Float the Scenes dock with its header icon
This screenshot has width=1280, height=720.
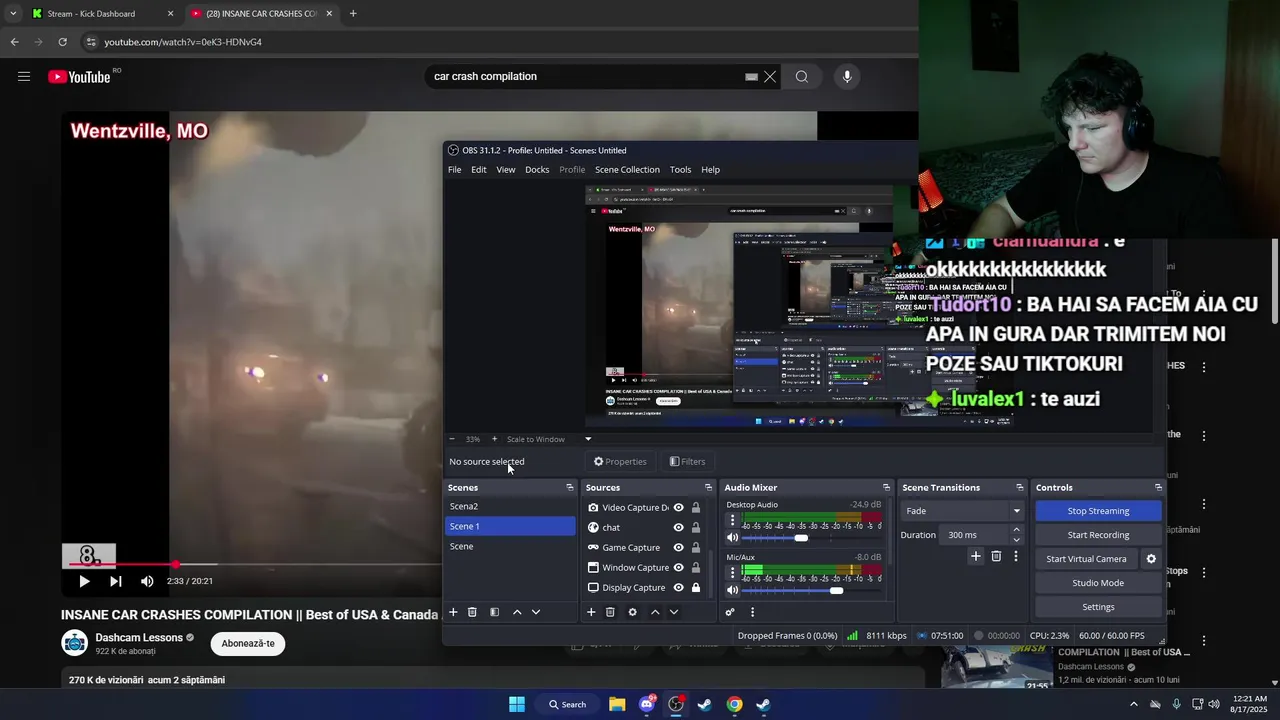click(x=570, y=488)
